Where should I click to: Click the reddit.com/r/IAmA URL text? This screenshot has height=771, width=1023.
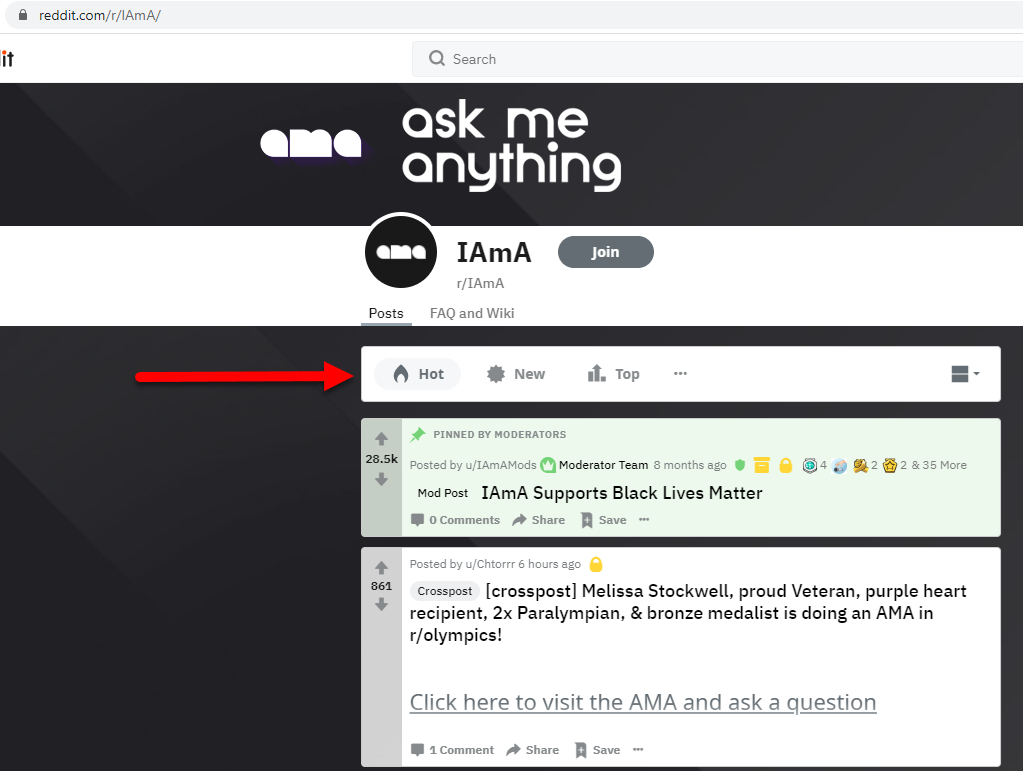100,15
